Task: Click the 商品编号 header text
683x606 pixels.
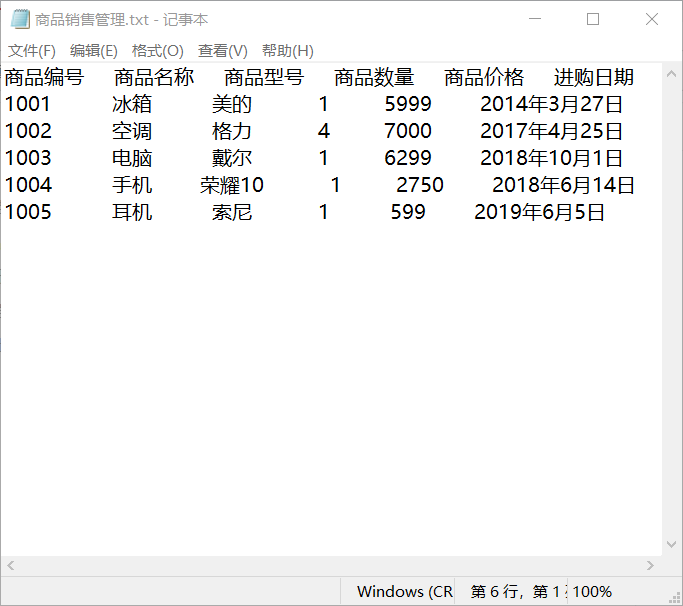Action: click(44, 78)
